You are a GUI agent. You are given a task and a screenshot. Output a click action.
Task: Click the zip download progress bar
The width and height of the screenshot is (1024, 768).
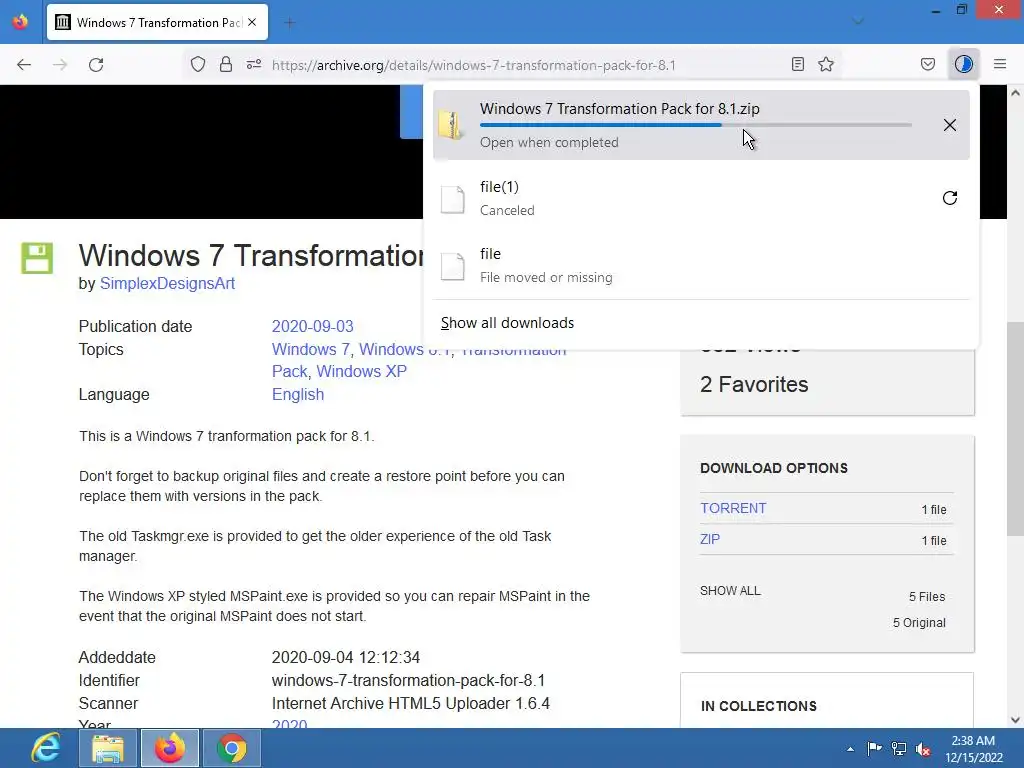[x=696, y=125]
